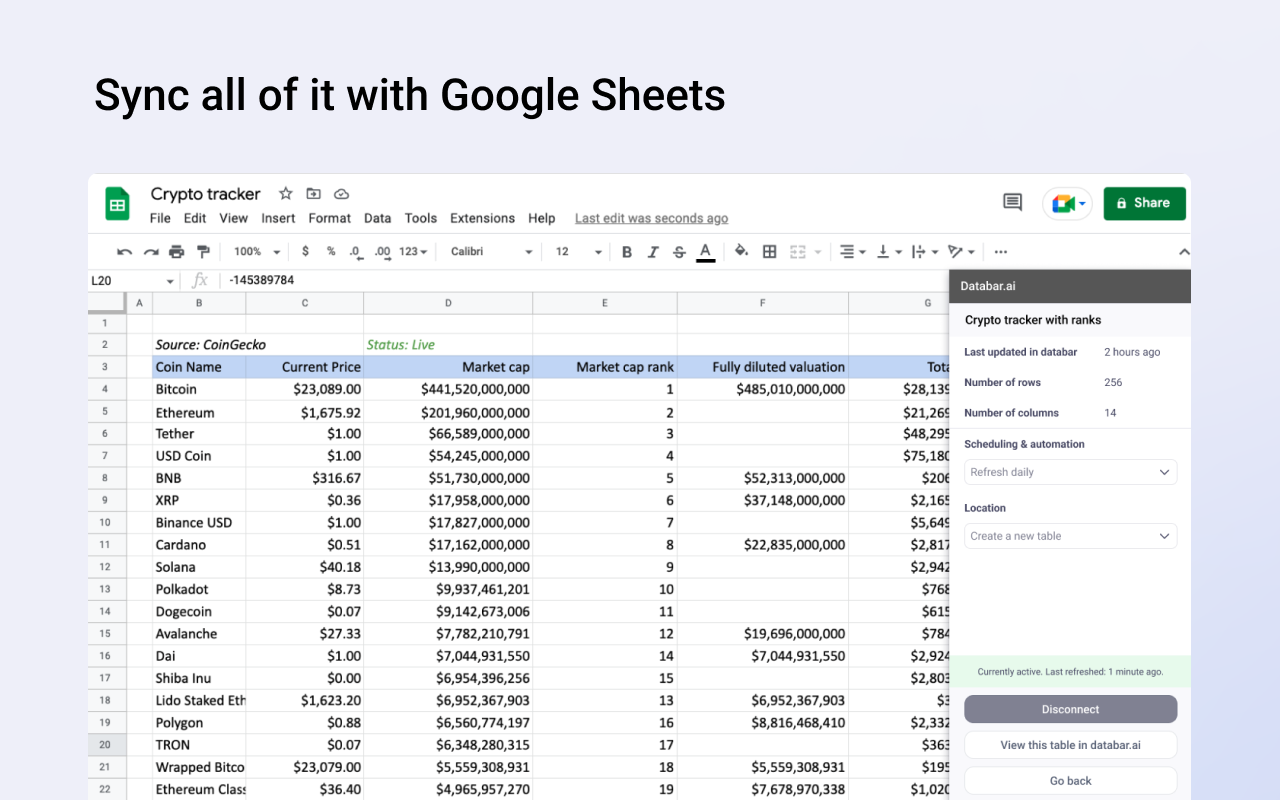Open the text rotation dropdown
Image resolution: width=1280 pixels, height=800 pixels.
coord(961,252)
